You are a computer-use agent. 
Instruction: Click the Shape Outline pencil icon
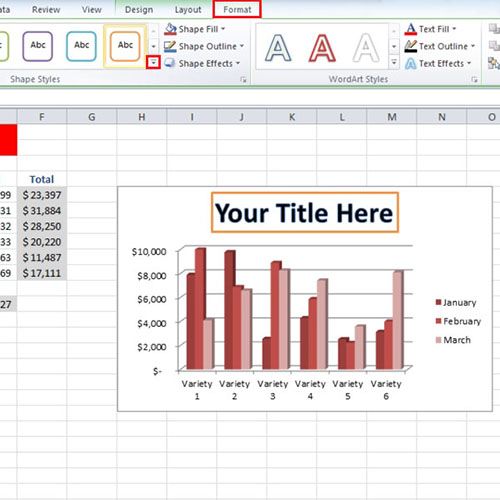pos(170,46)
